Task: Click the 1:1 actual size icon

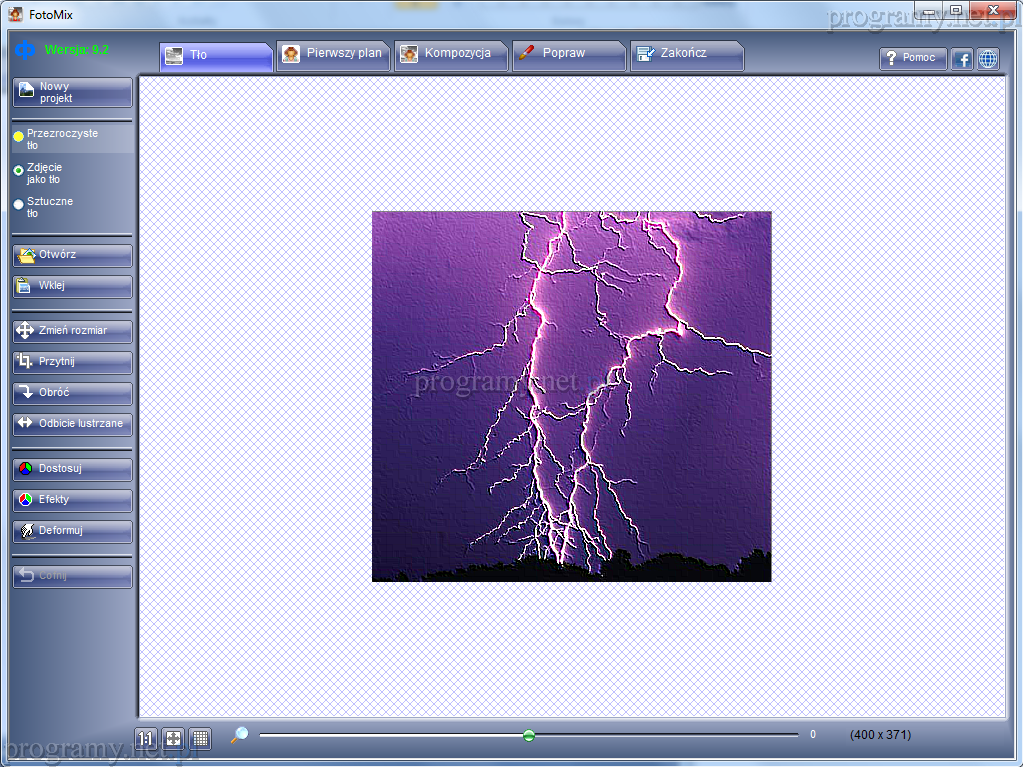Action: [146, 738]
